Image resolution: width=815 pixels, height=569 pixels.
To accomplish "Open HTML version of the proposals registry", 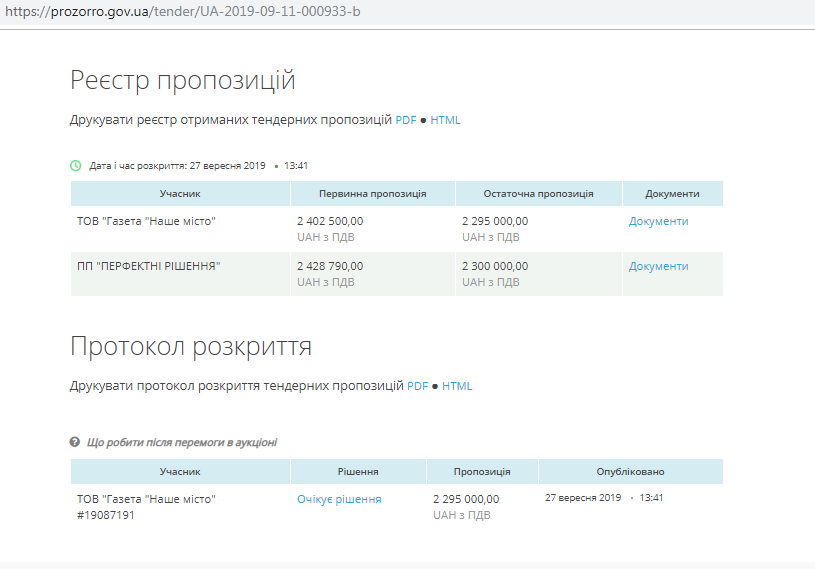I will (446, 120).
